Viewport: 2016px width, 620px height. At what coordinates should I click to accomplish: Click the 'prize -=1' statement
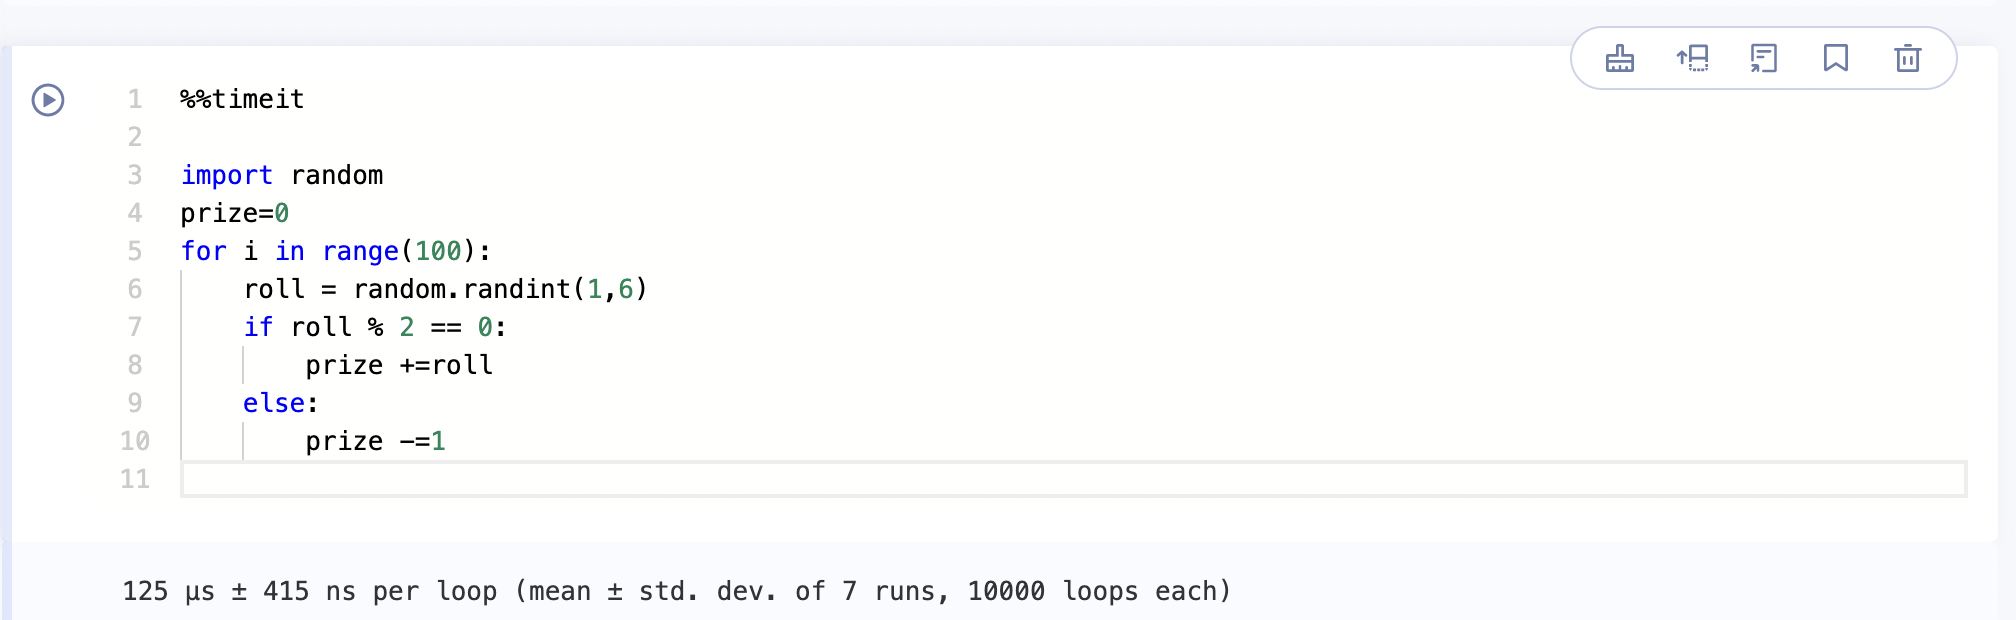(375, 442)
